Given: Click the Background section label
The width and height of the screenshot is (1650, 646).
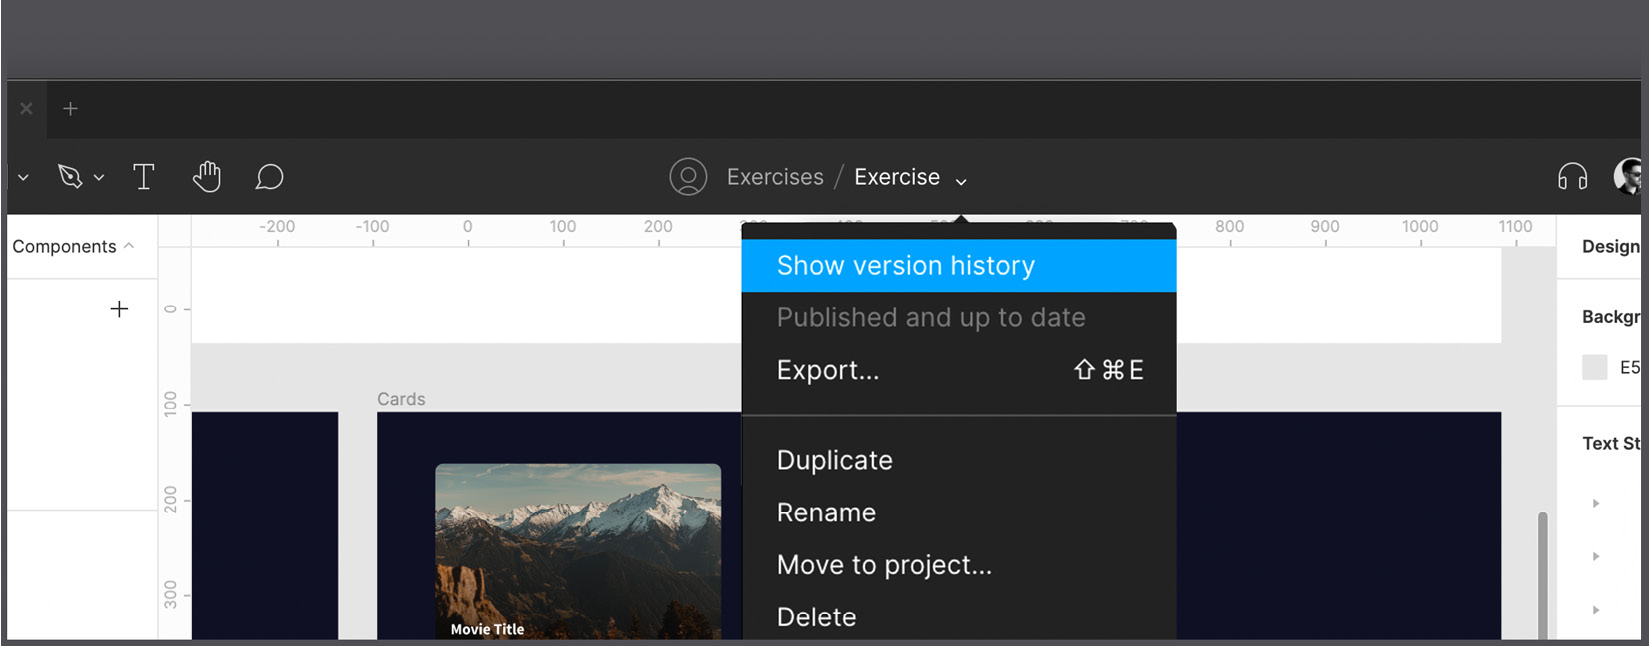Looking at the screenshot, I should [1611, 317].
